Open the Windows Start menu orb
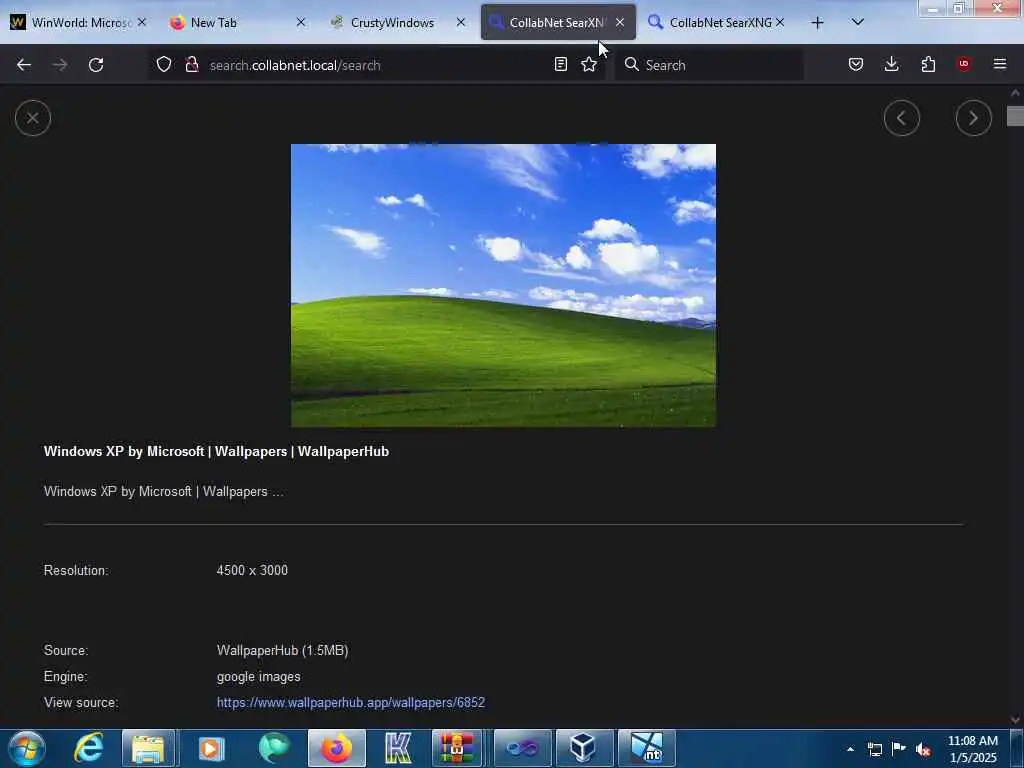This screenshot has height=768, width=1024. [26, 748]
